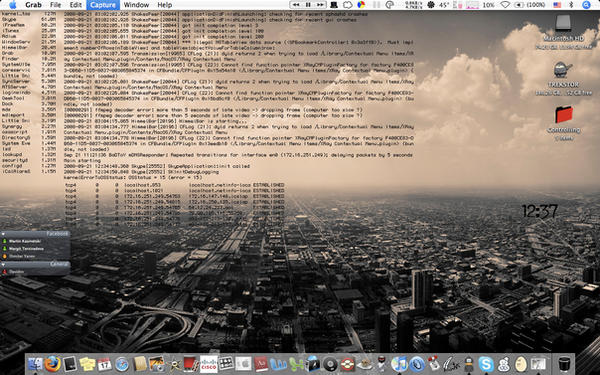This screenshot has height=375, width=600.
Task: Skip to previous track in menu bar
Action: coord(296,5)
